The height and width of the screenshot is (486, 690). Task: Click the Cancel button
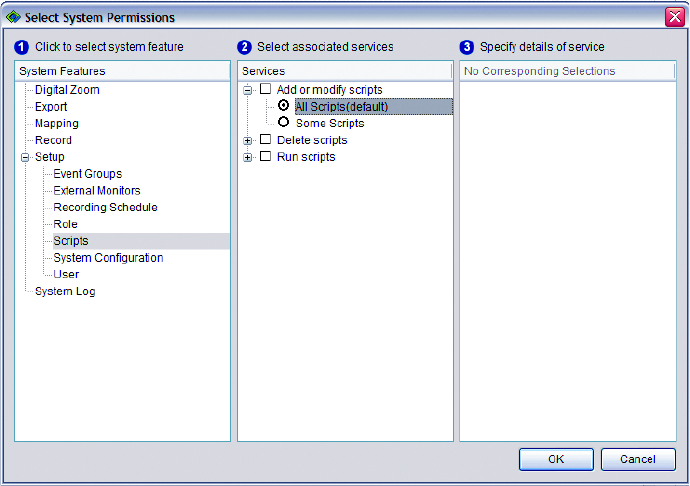(x=638, y=459)
